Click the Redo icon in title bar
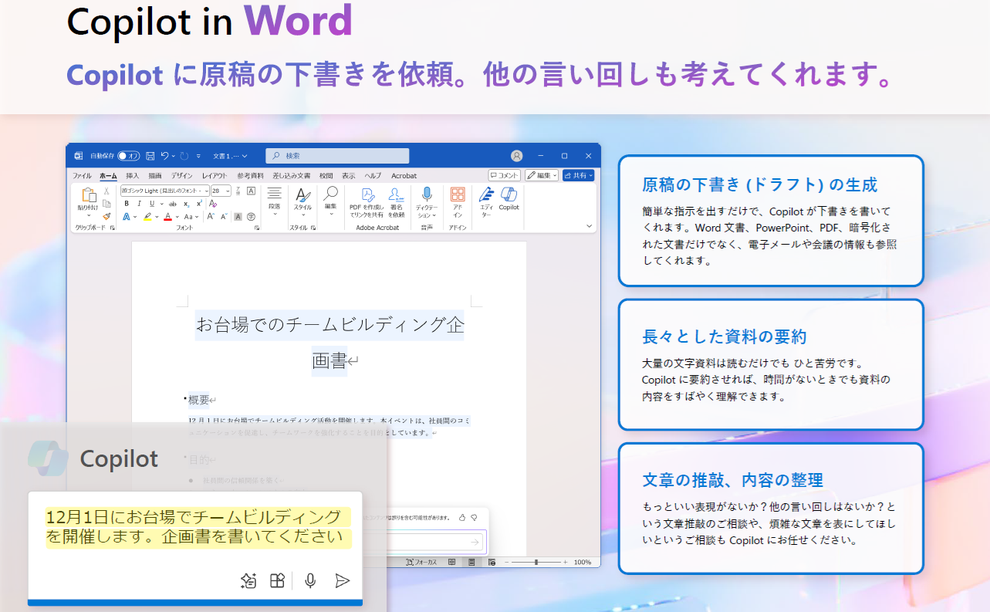The height and width of the screenshot is (612, 990). [184, 155]
